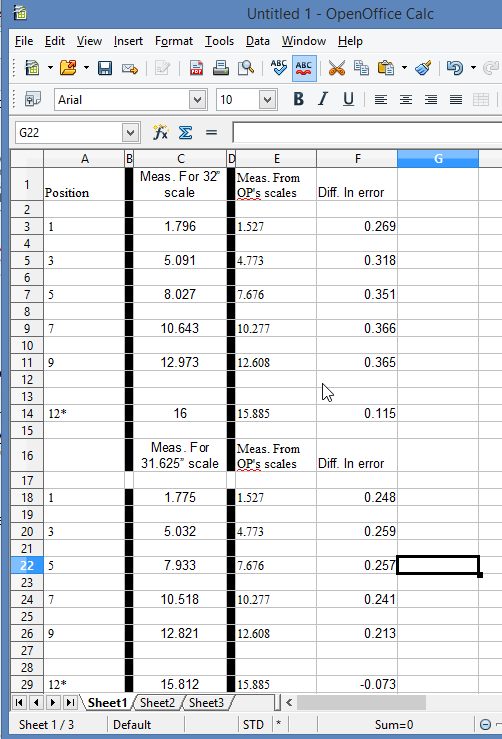The image size is (502, 739).
Task: Switch to the Sheet2 tab
Action: 157,703
